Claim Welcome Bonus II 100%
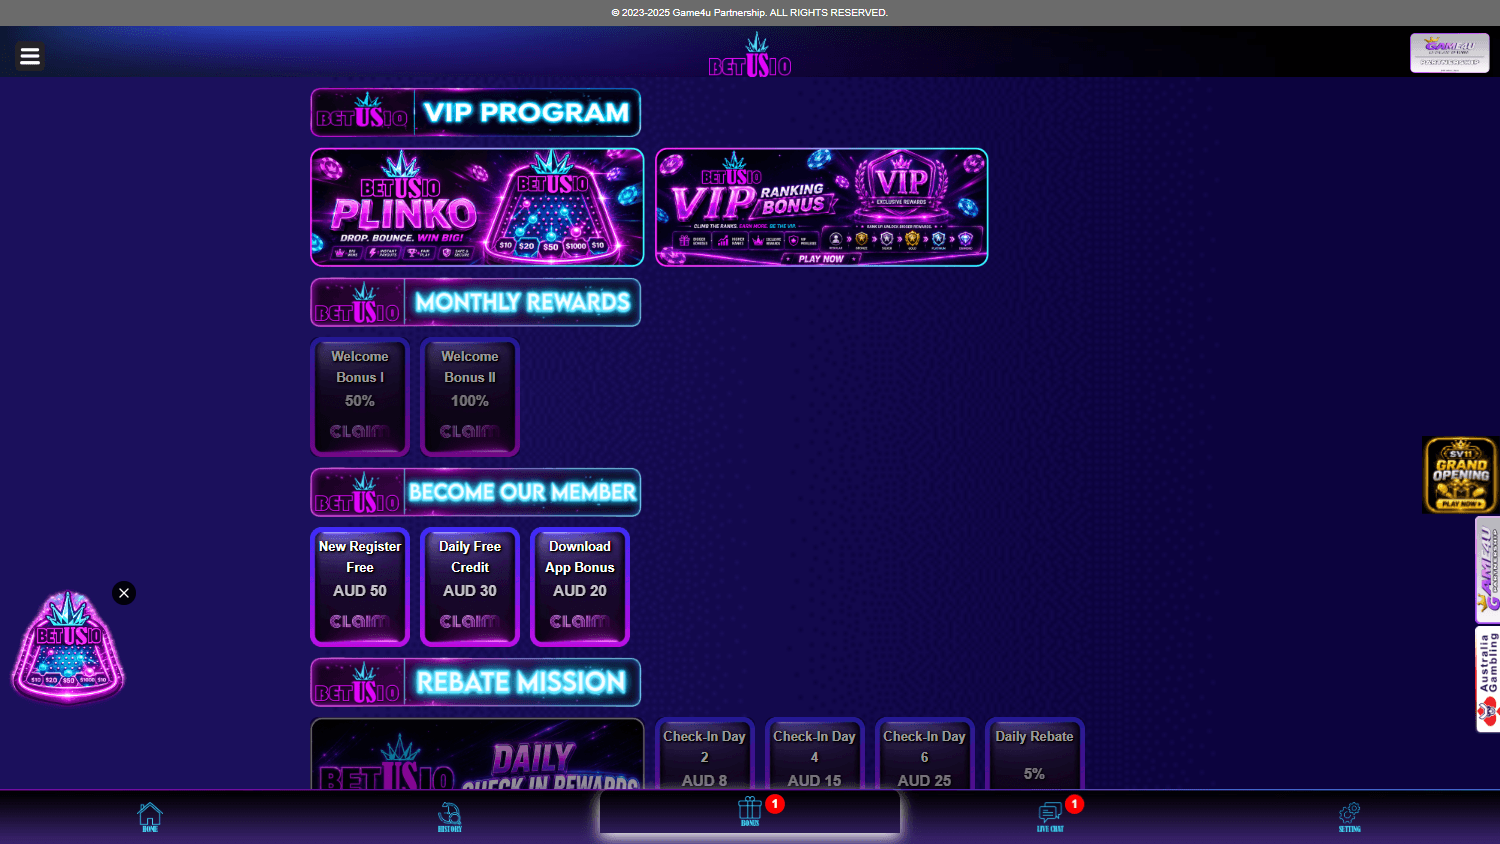The height and width of the screenshot is (844, 1500). (x=470, y=397)
